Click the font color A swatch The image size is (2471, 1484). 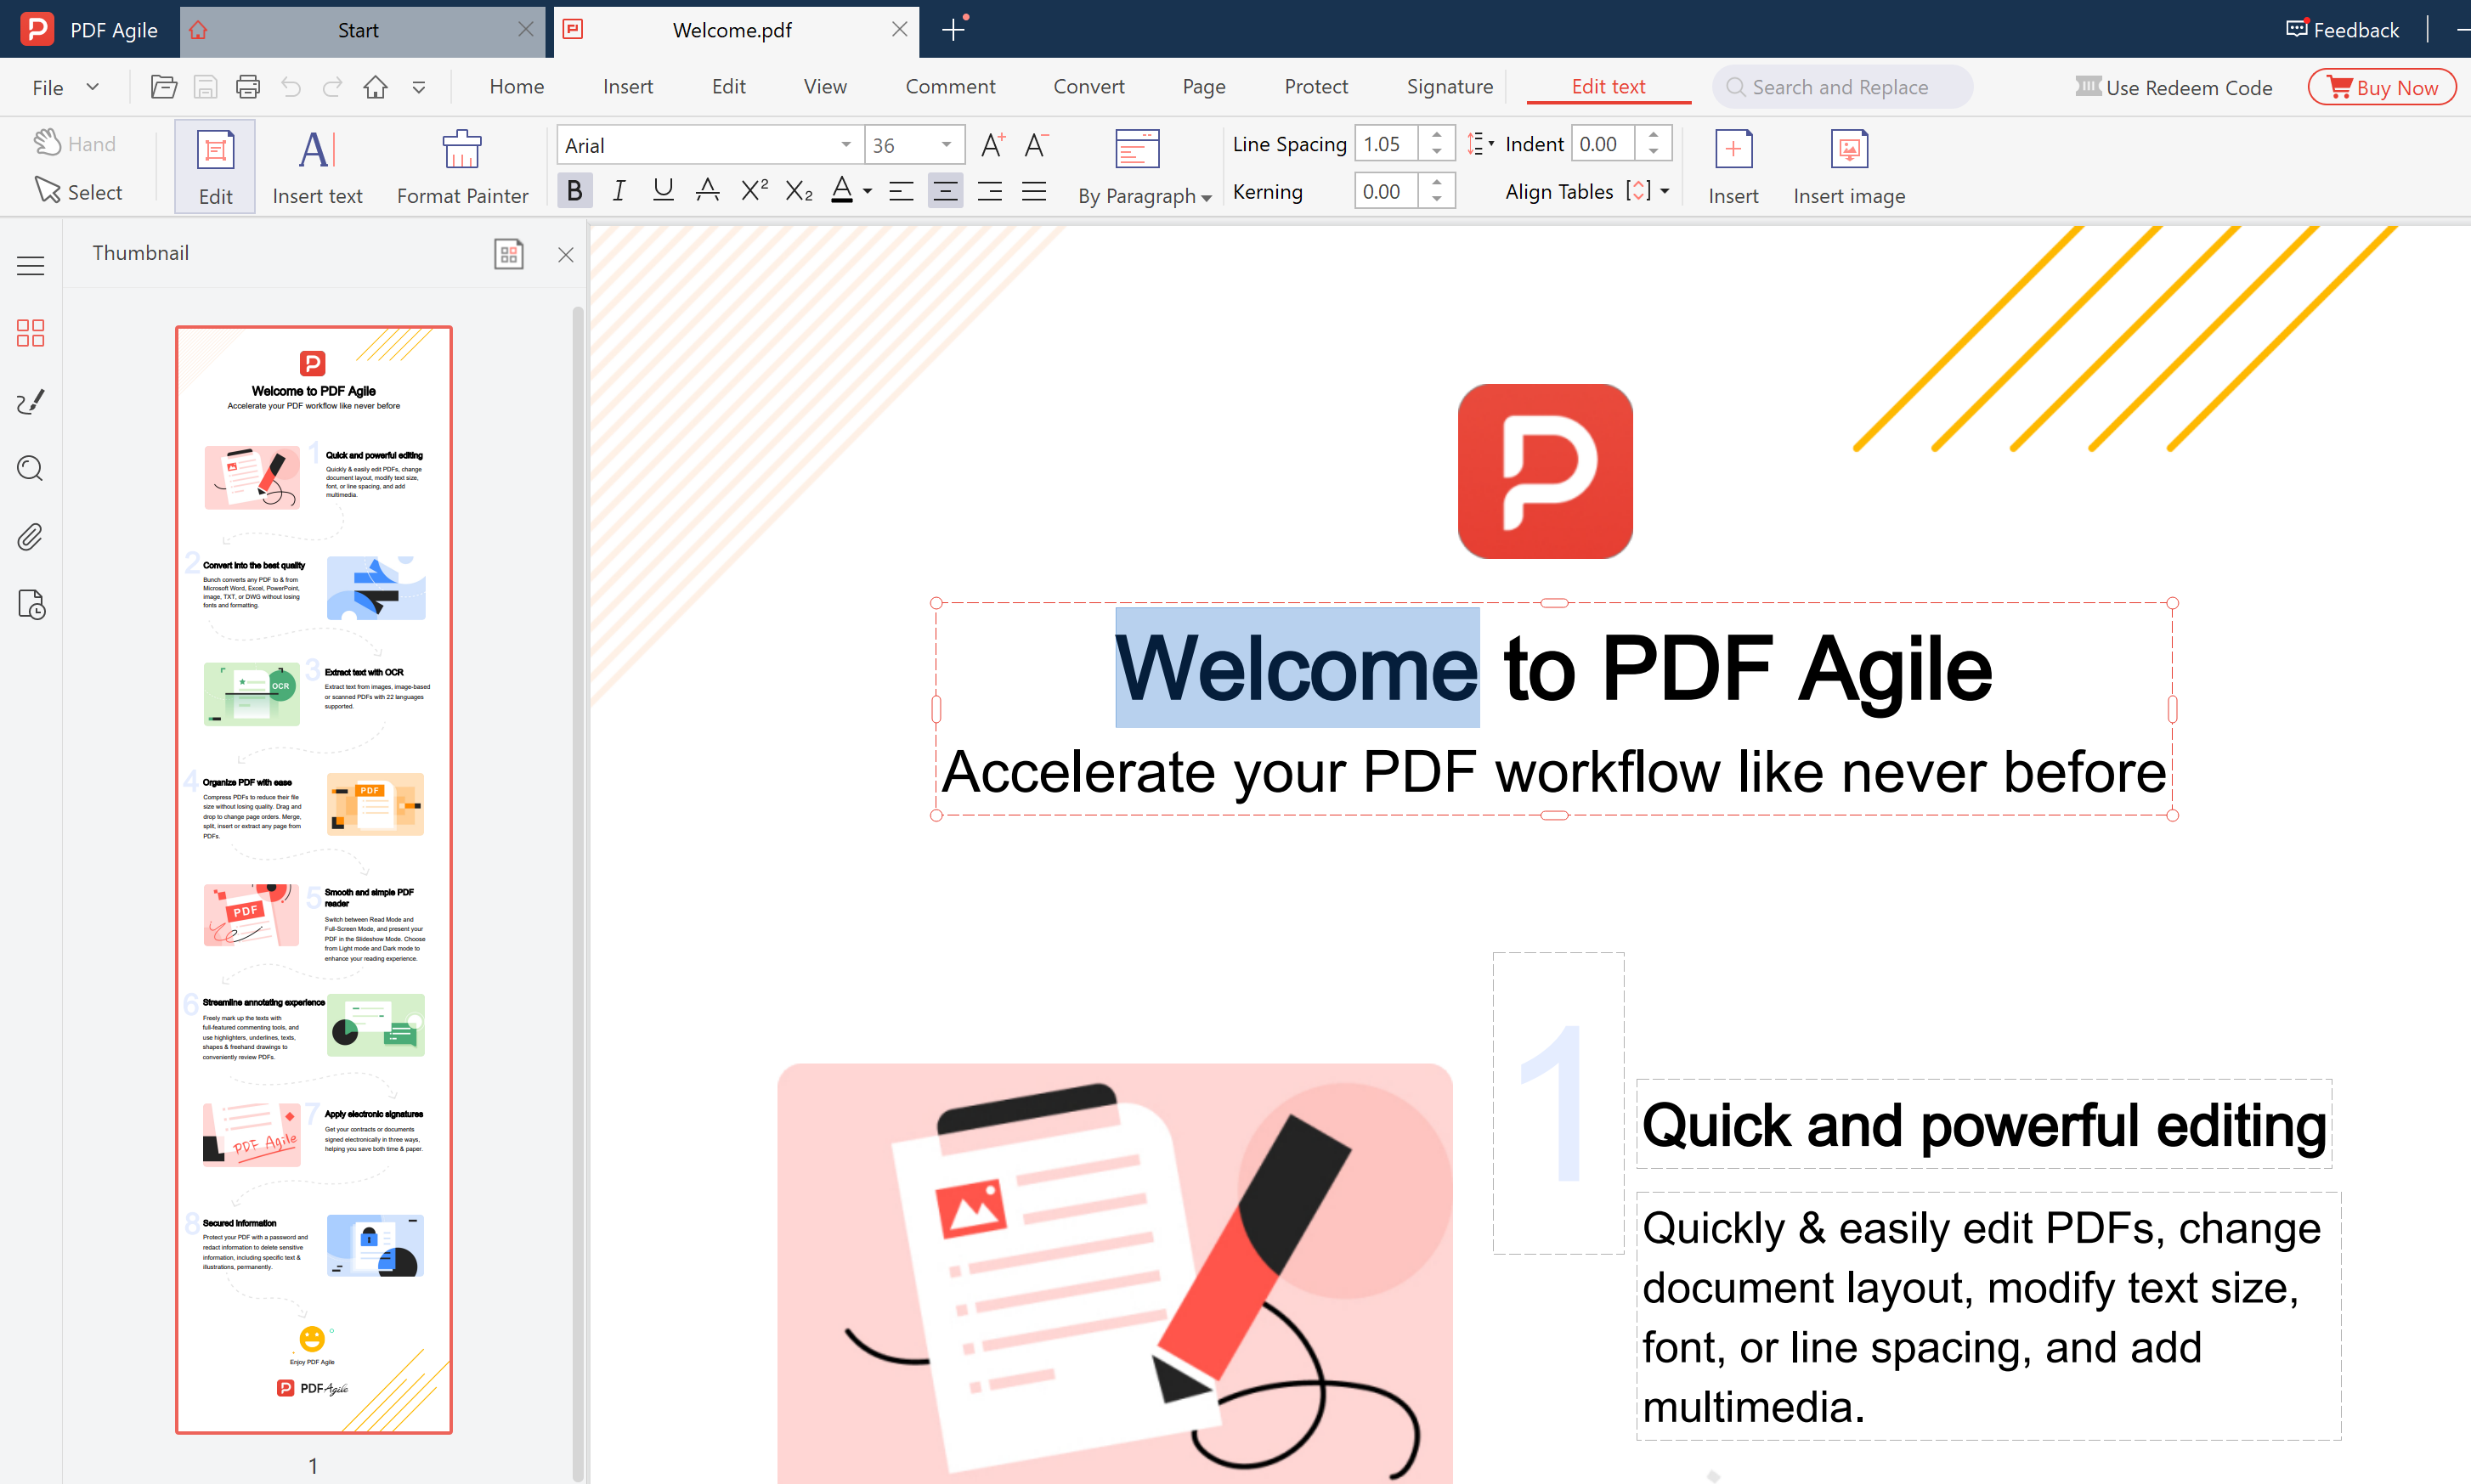coord(842,190)
